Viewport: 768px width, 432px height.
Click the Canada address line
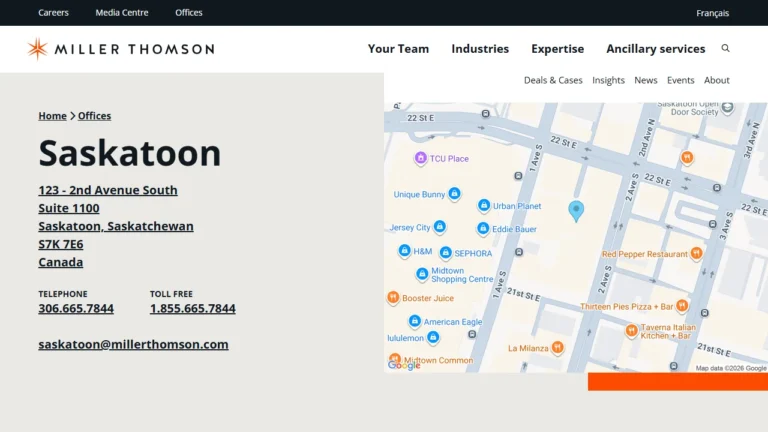pyautogui.click(x=61, y=263)
